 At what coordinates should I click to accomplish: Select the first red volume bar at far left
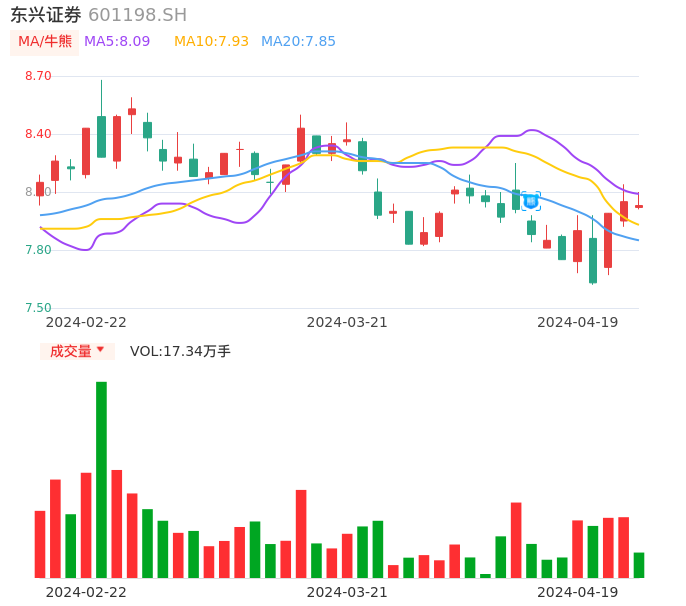click(x=40, y=544)
